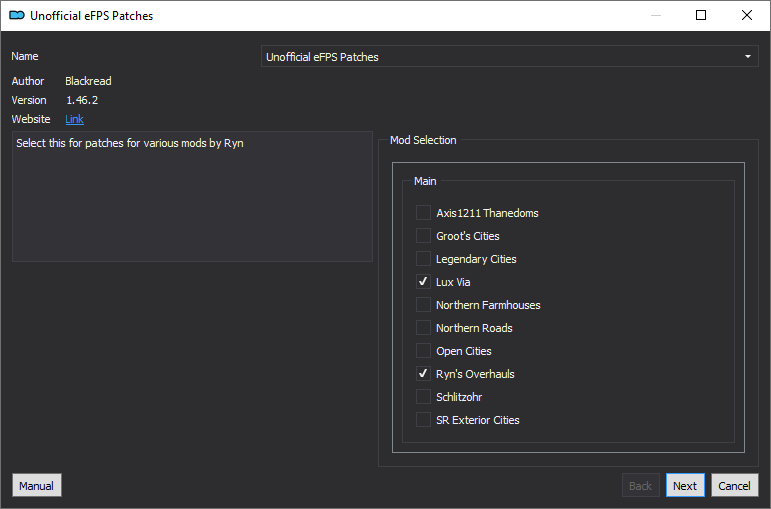Tick the Legendary Cities checkbox

424,259
